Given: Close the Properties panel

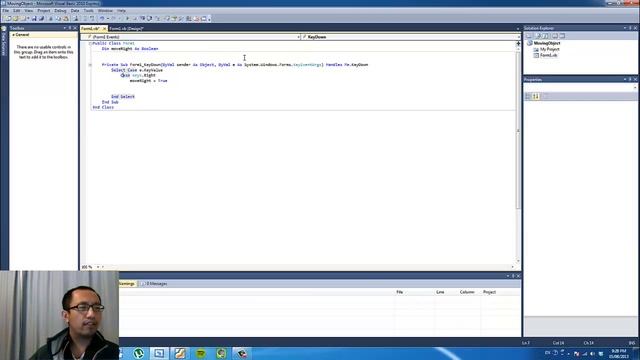Looking at the screenshot, I should 636,80.
